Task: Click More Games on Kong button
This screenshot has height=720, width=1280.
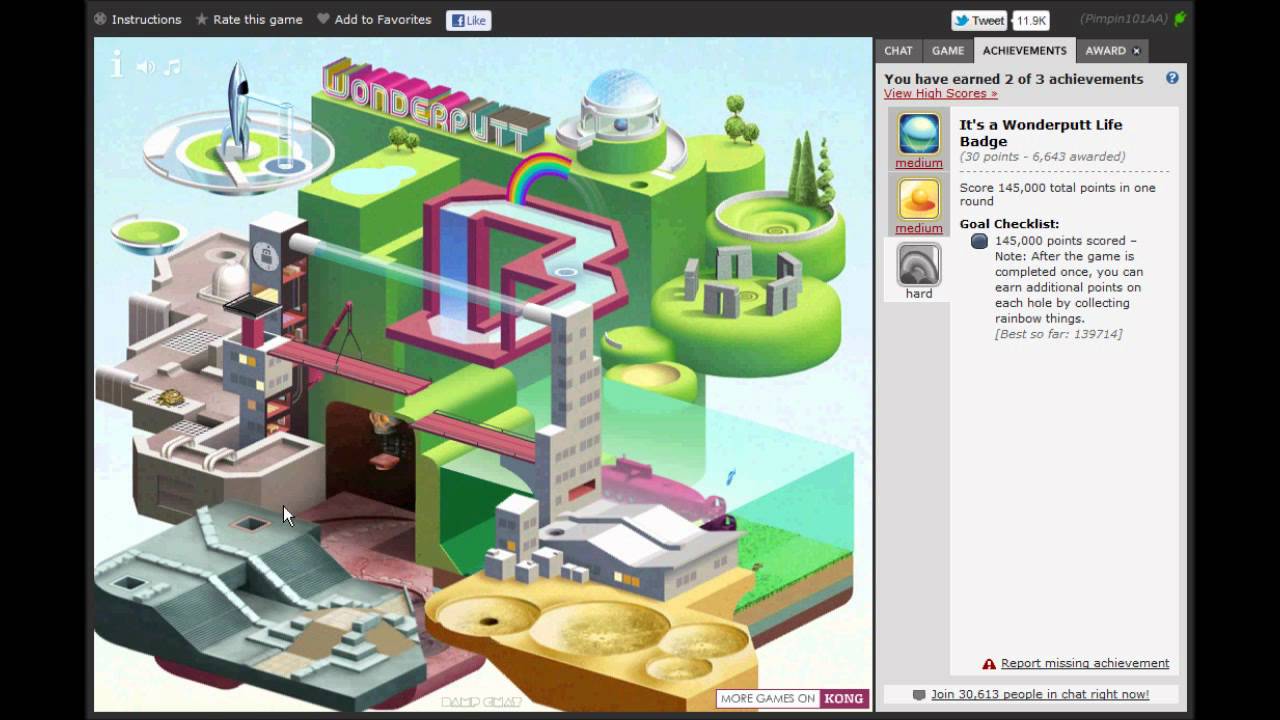Action: [x=792, y=699]
